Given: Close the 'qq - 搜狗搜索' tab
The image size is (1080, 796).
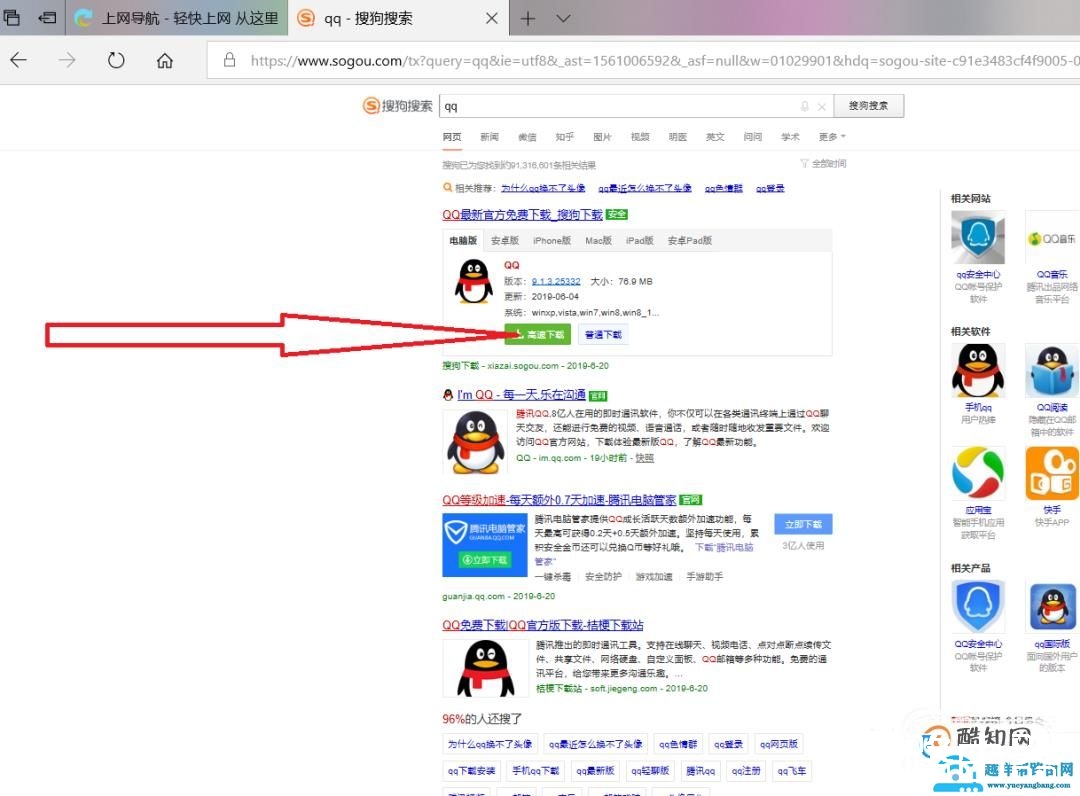Looking at the screenshot, I should (x=492, y=19).
